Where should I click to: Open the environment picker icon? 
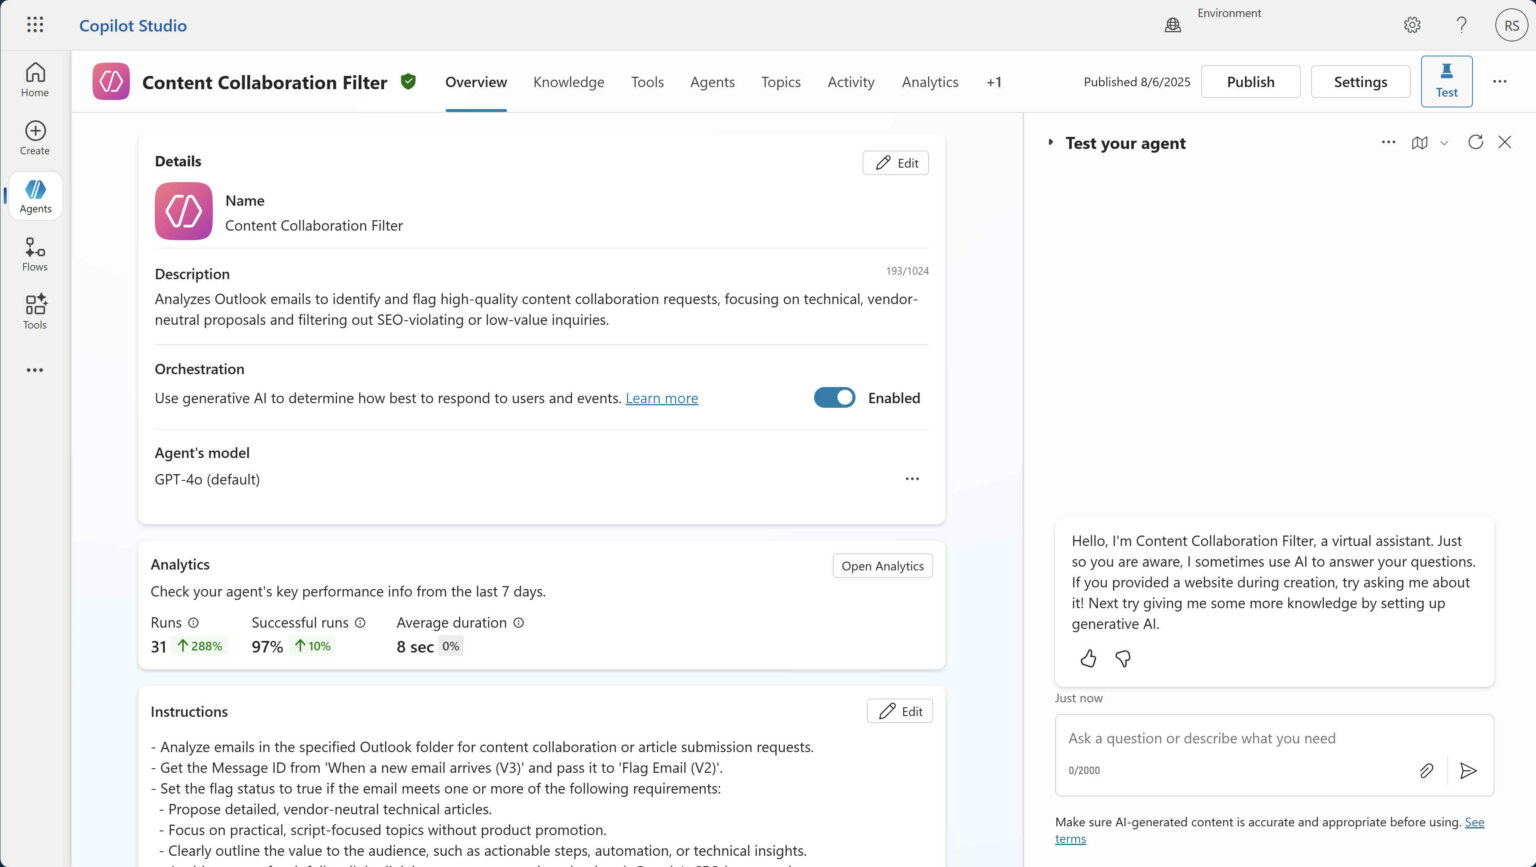pyautogui.click(x=1172, y=24)
